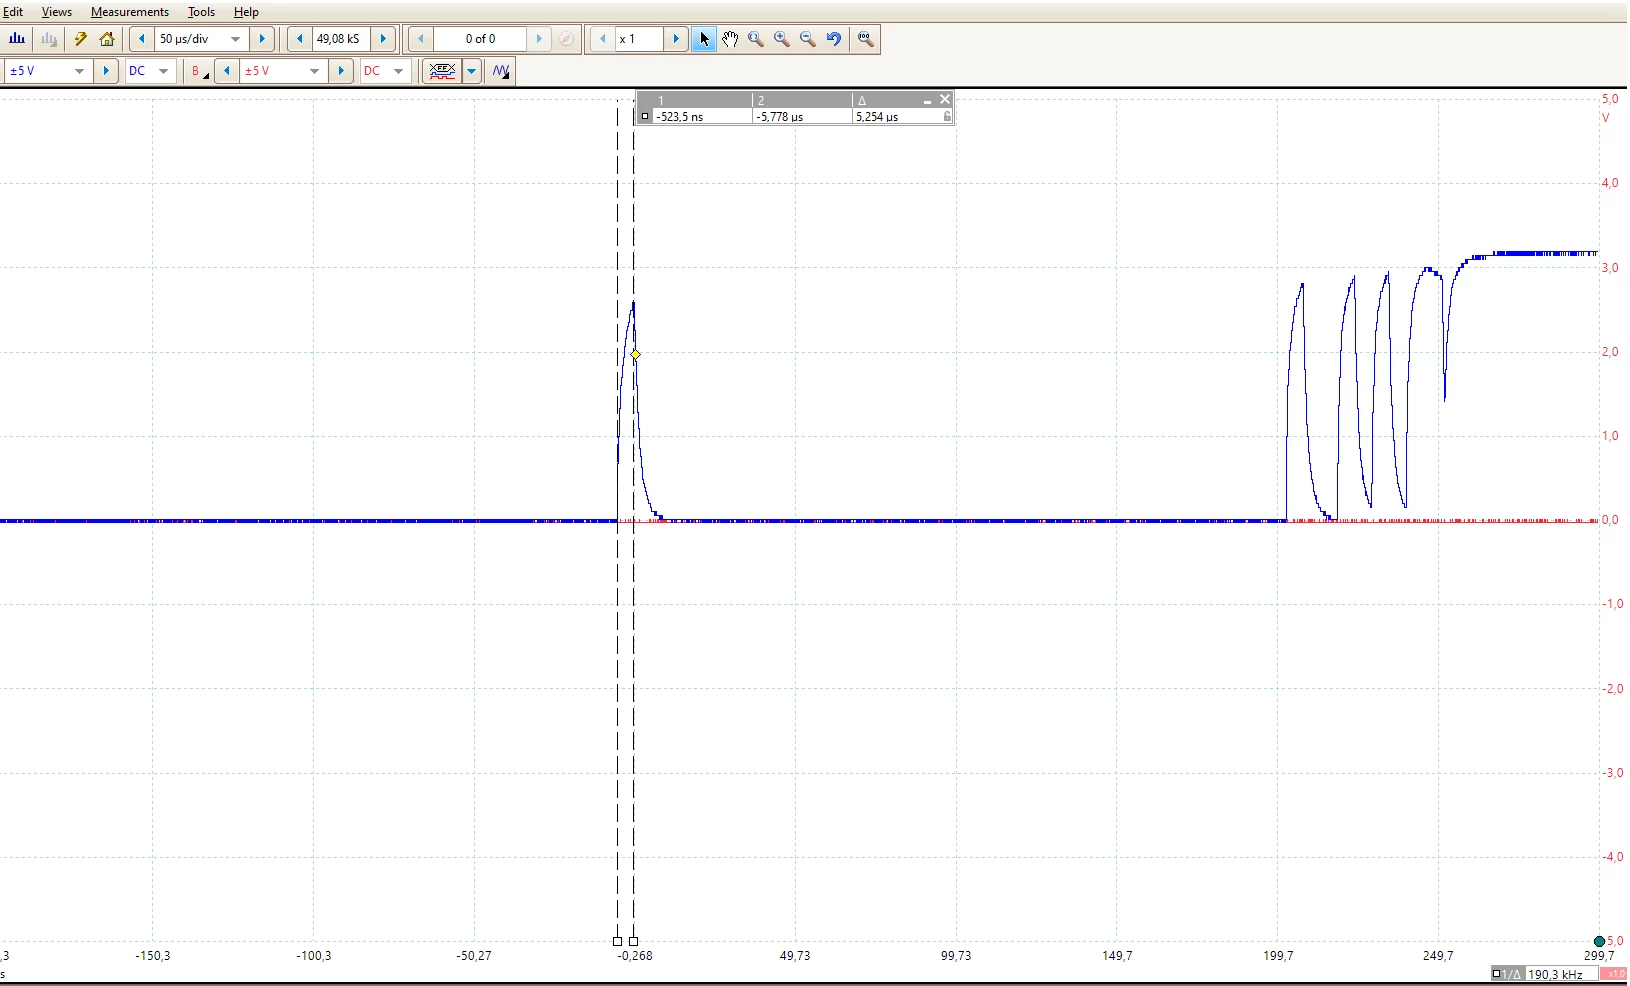Expand the math channels dropdown arrow
Image resolution: width=1630 pixels, height=986 pixels.
click(472, 71)
